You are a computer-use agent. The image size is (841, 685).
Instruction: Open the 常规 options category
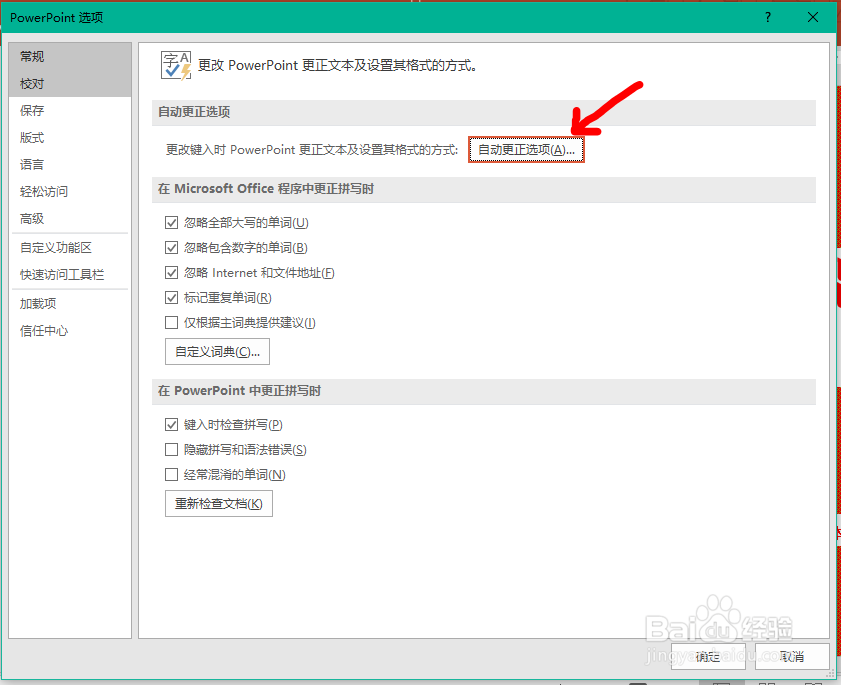tap(70, 56)
